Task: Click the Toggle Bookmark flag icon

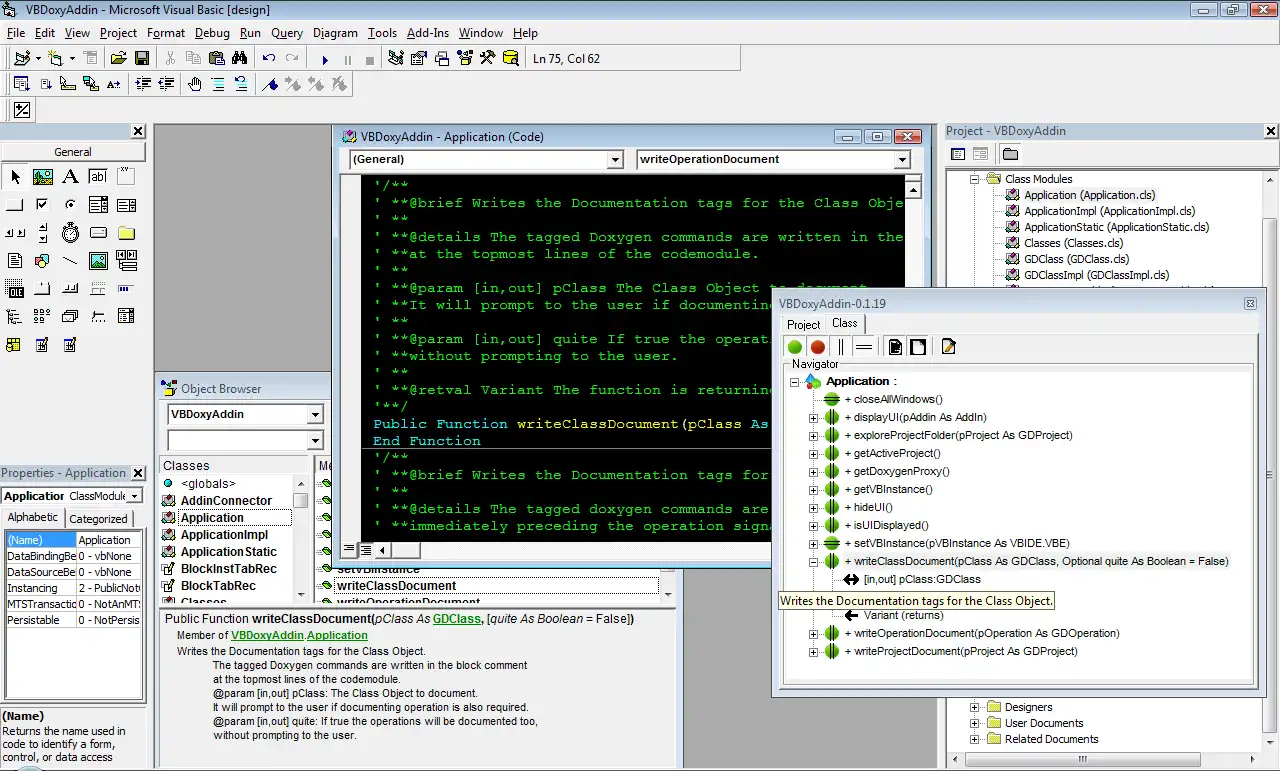Action: click(x=270, y=84)
